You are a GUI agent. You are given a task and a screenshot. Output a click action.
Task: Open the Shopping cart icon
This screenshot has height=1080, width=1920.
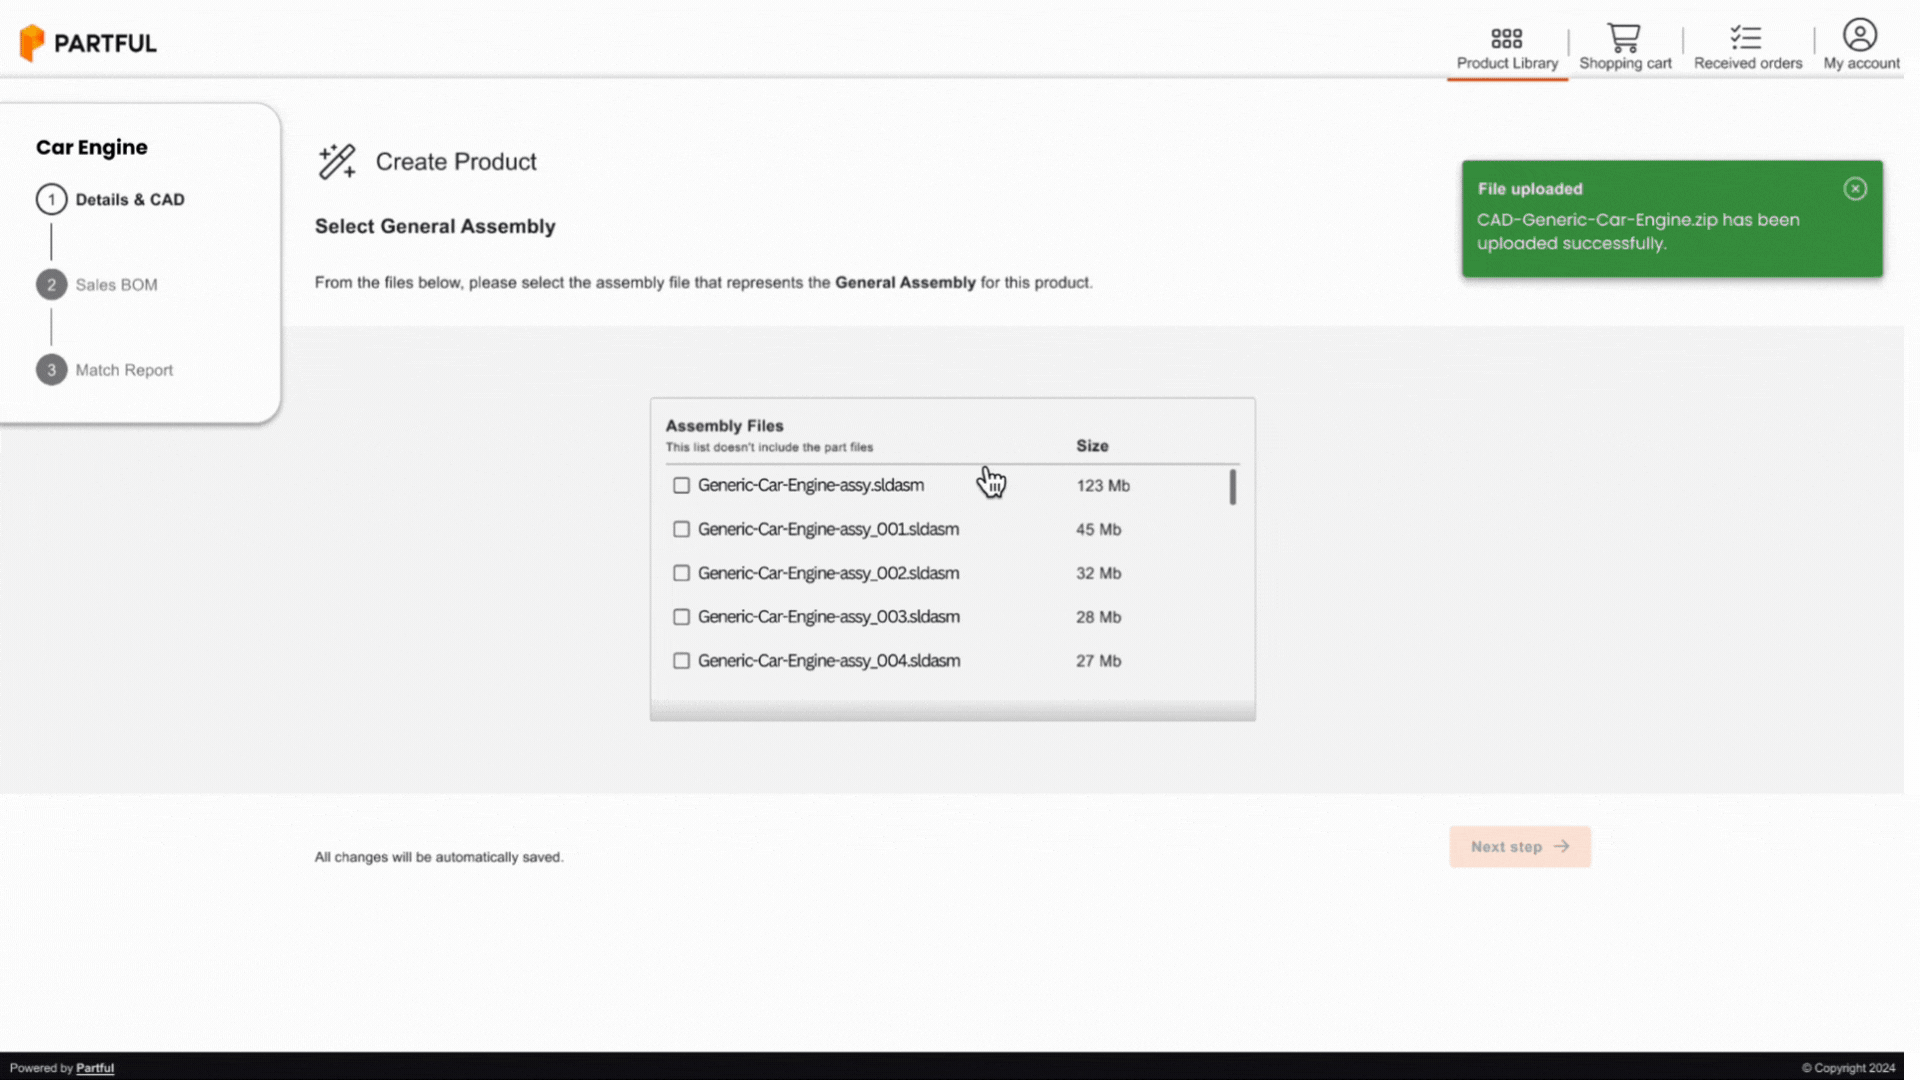pos(1626,37)
